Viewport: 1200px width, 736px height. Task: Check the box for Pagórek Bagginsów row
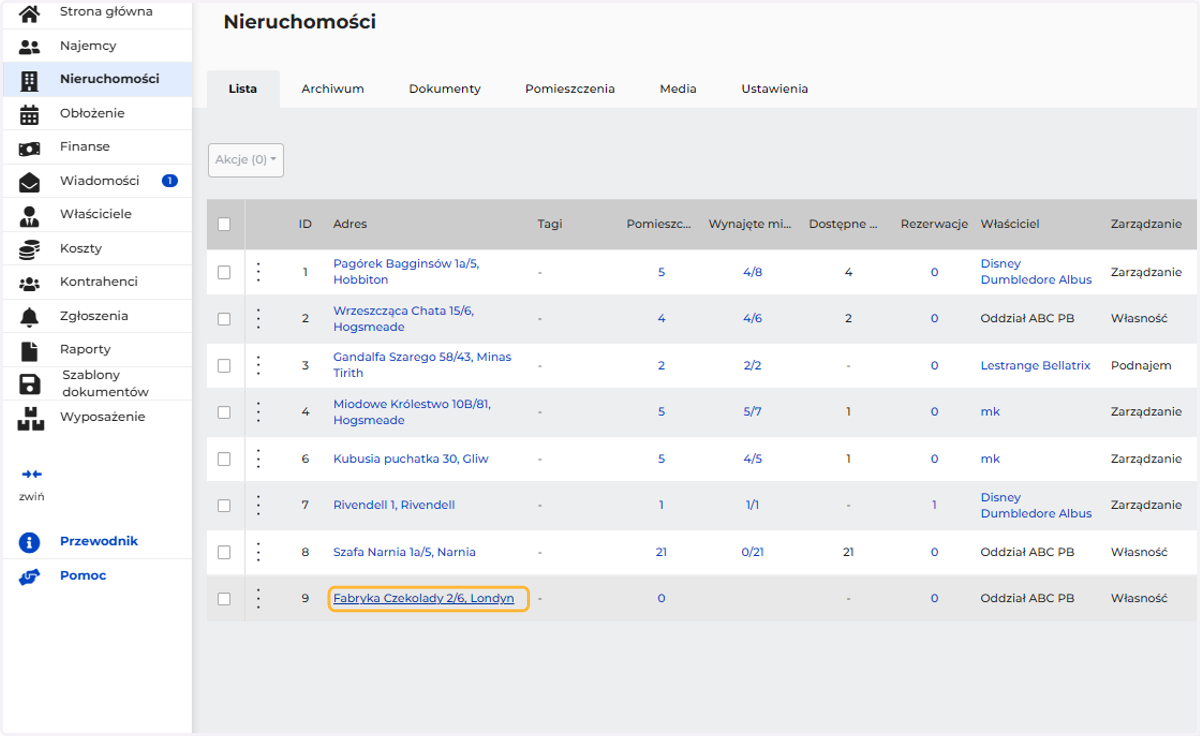click(x=224, y=272)
